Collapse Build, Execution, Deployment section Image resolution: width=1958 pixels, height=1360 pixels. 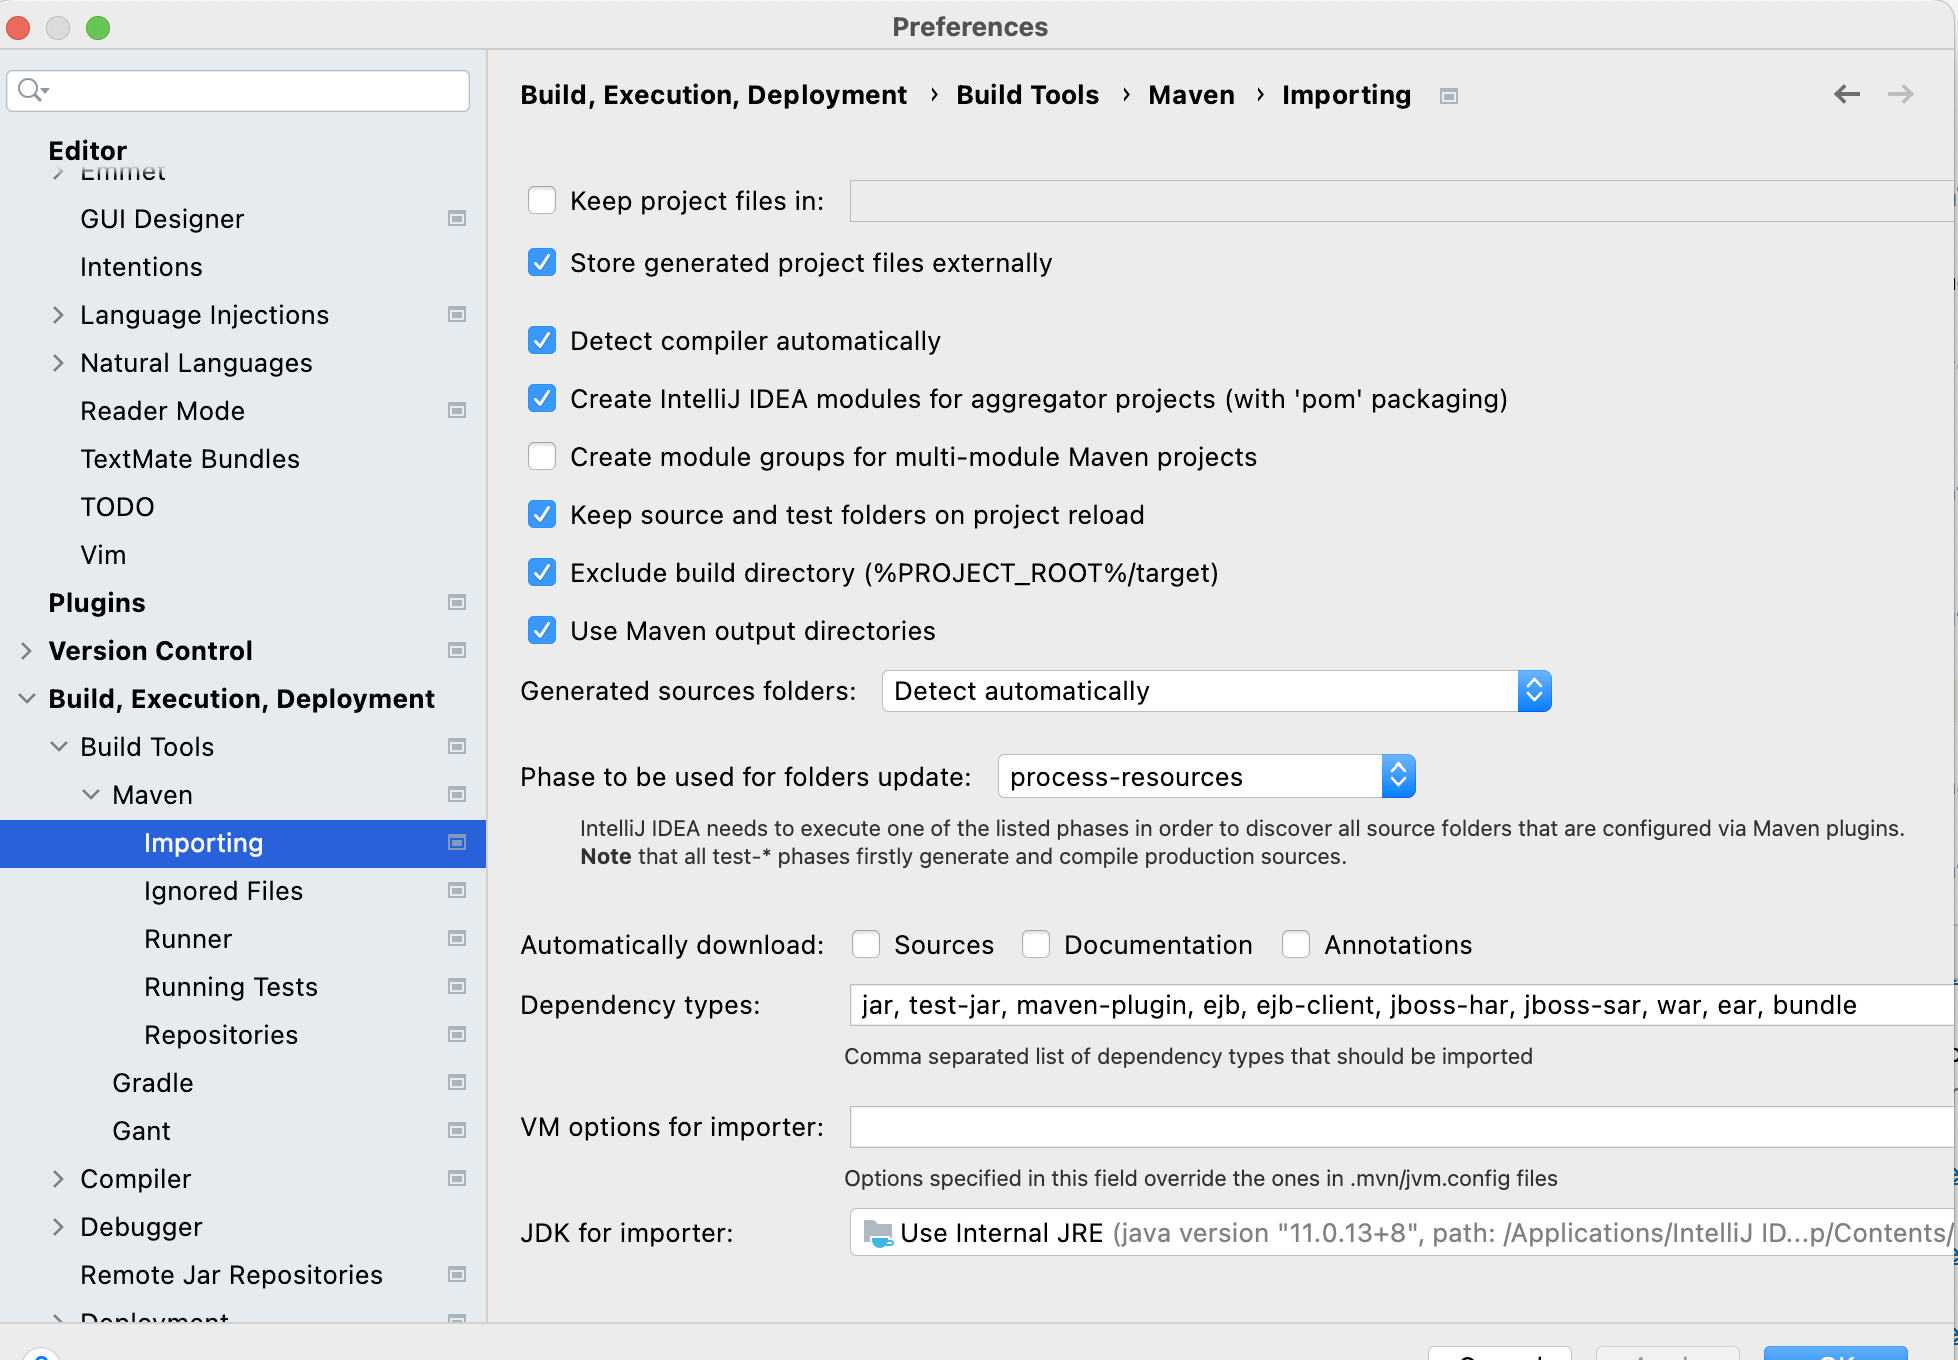(x=27, y=698)
